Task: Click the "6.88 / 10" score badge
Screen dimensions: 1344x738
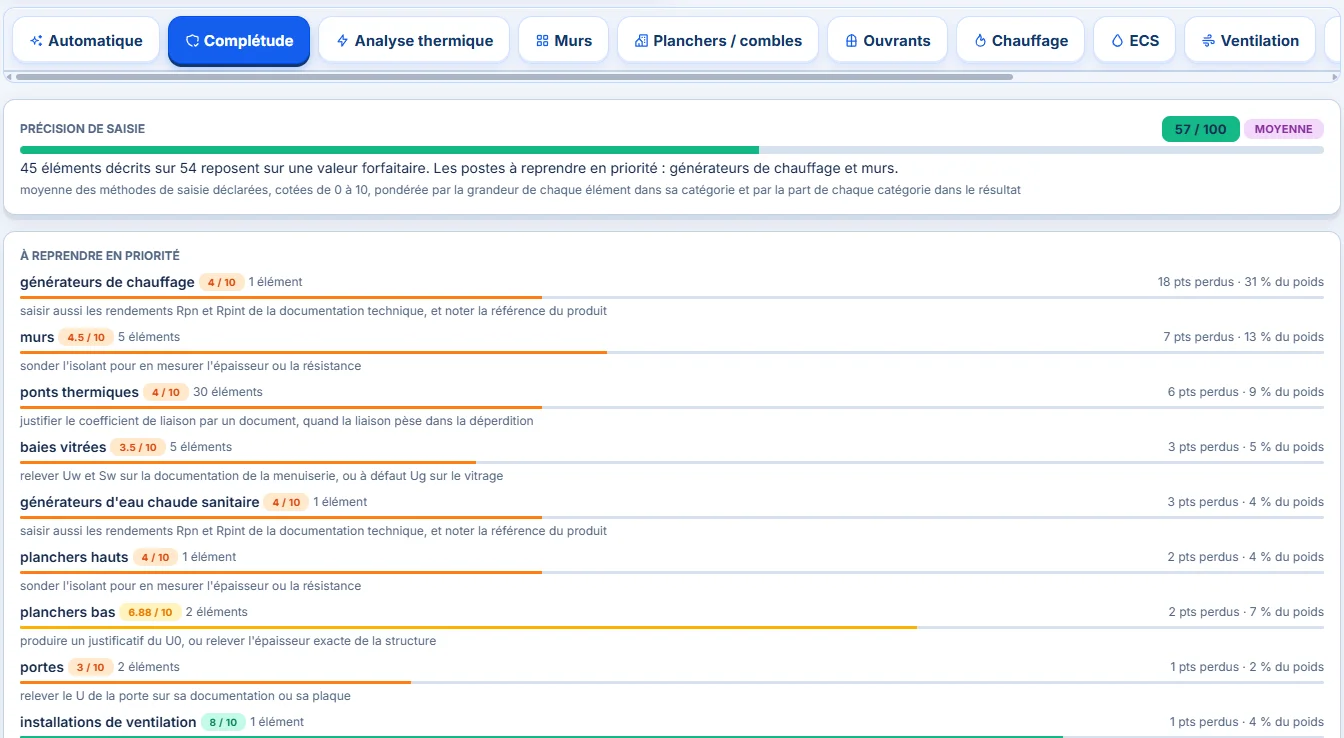Action: (151, 612)
